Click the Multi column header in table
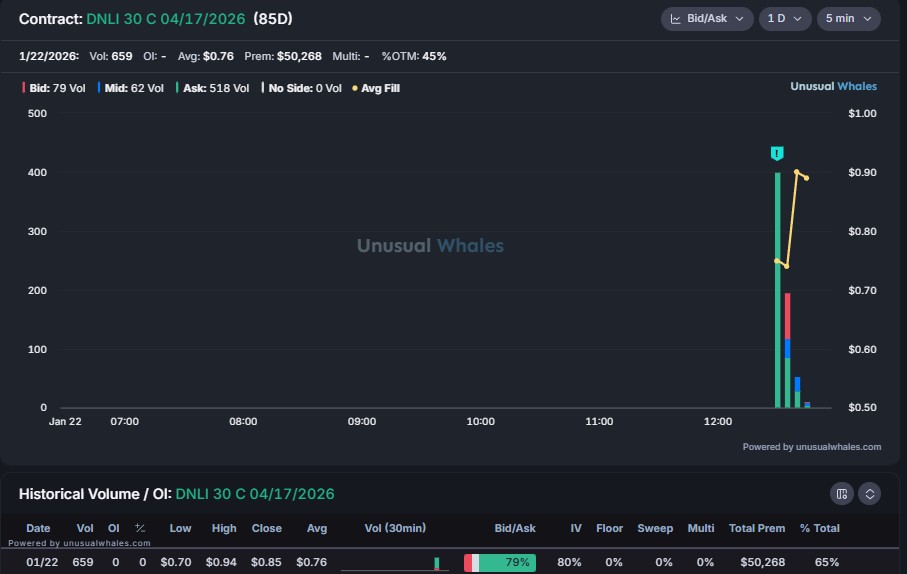This screenshot has height=574, width=907. point(700,528)
